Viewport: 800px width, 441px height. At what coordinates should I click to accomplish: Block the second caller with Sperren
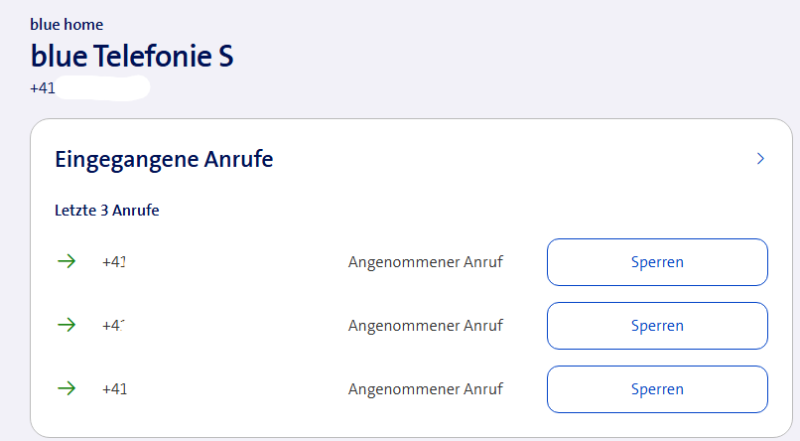click(657, 326)
